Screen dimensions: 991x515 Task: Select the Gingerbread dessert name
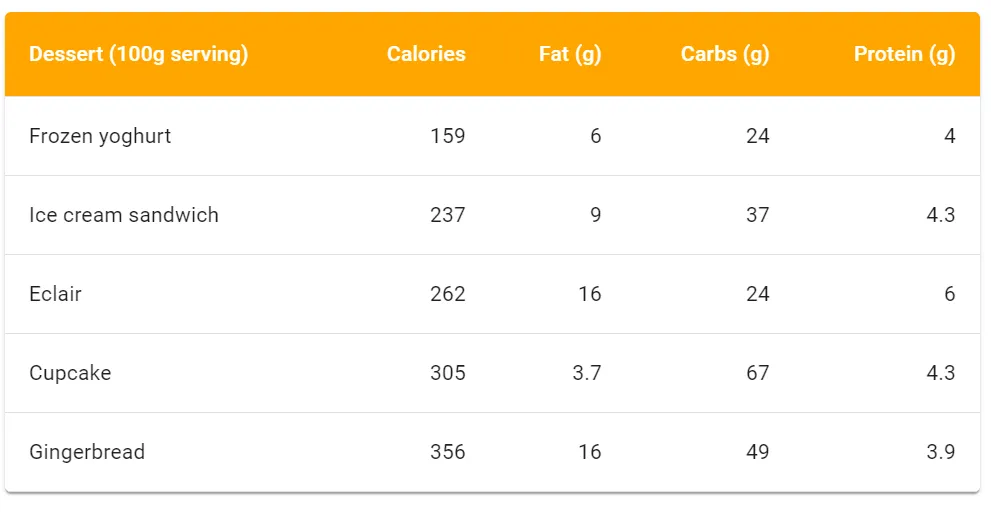(x=87, y=452)
